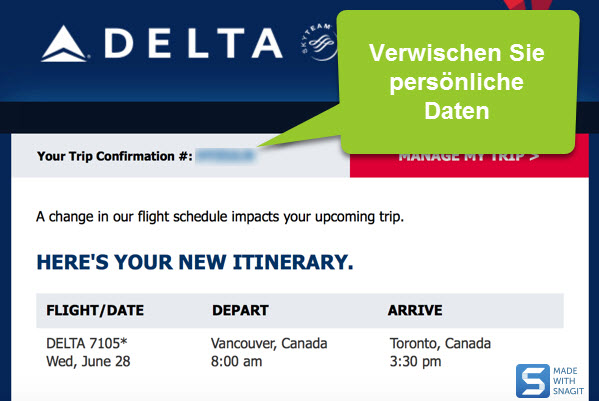Click the DELTA 7105* flight number
Image resolution: width=599 pixels, height=401 pixels.
[87, 343]
